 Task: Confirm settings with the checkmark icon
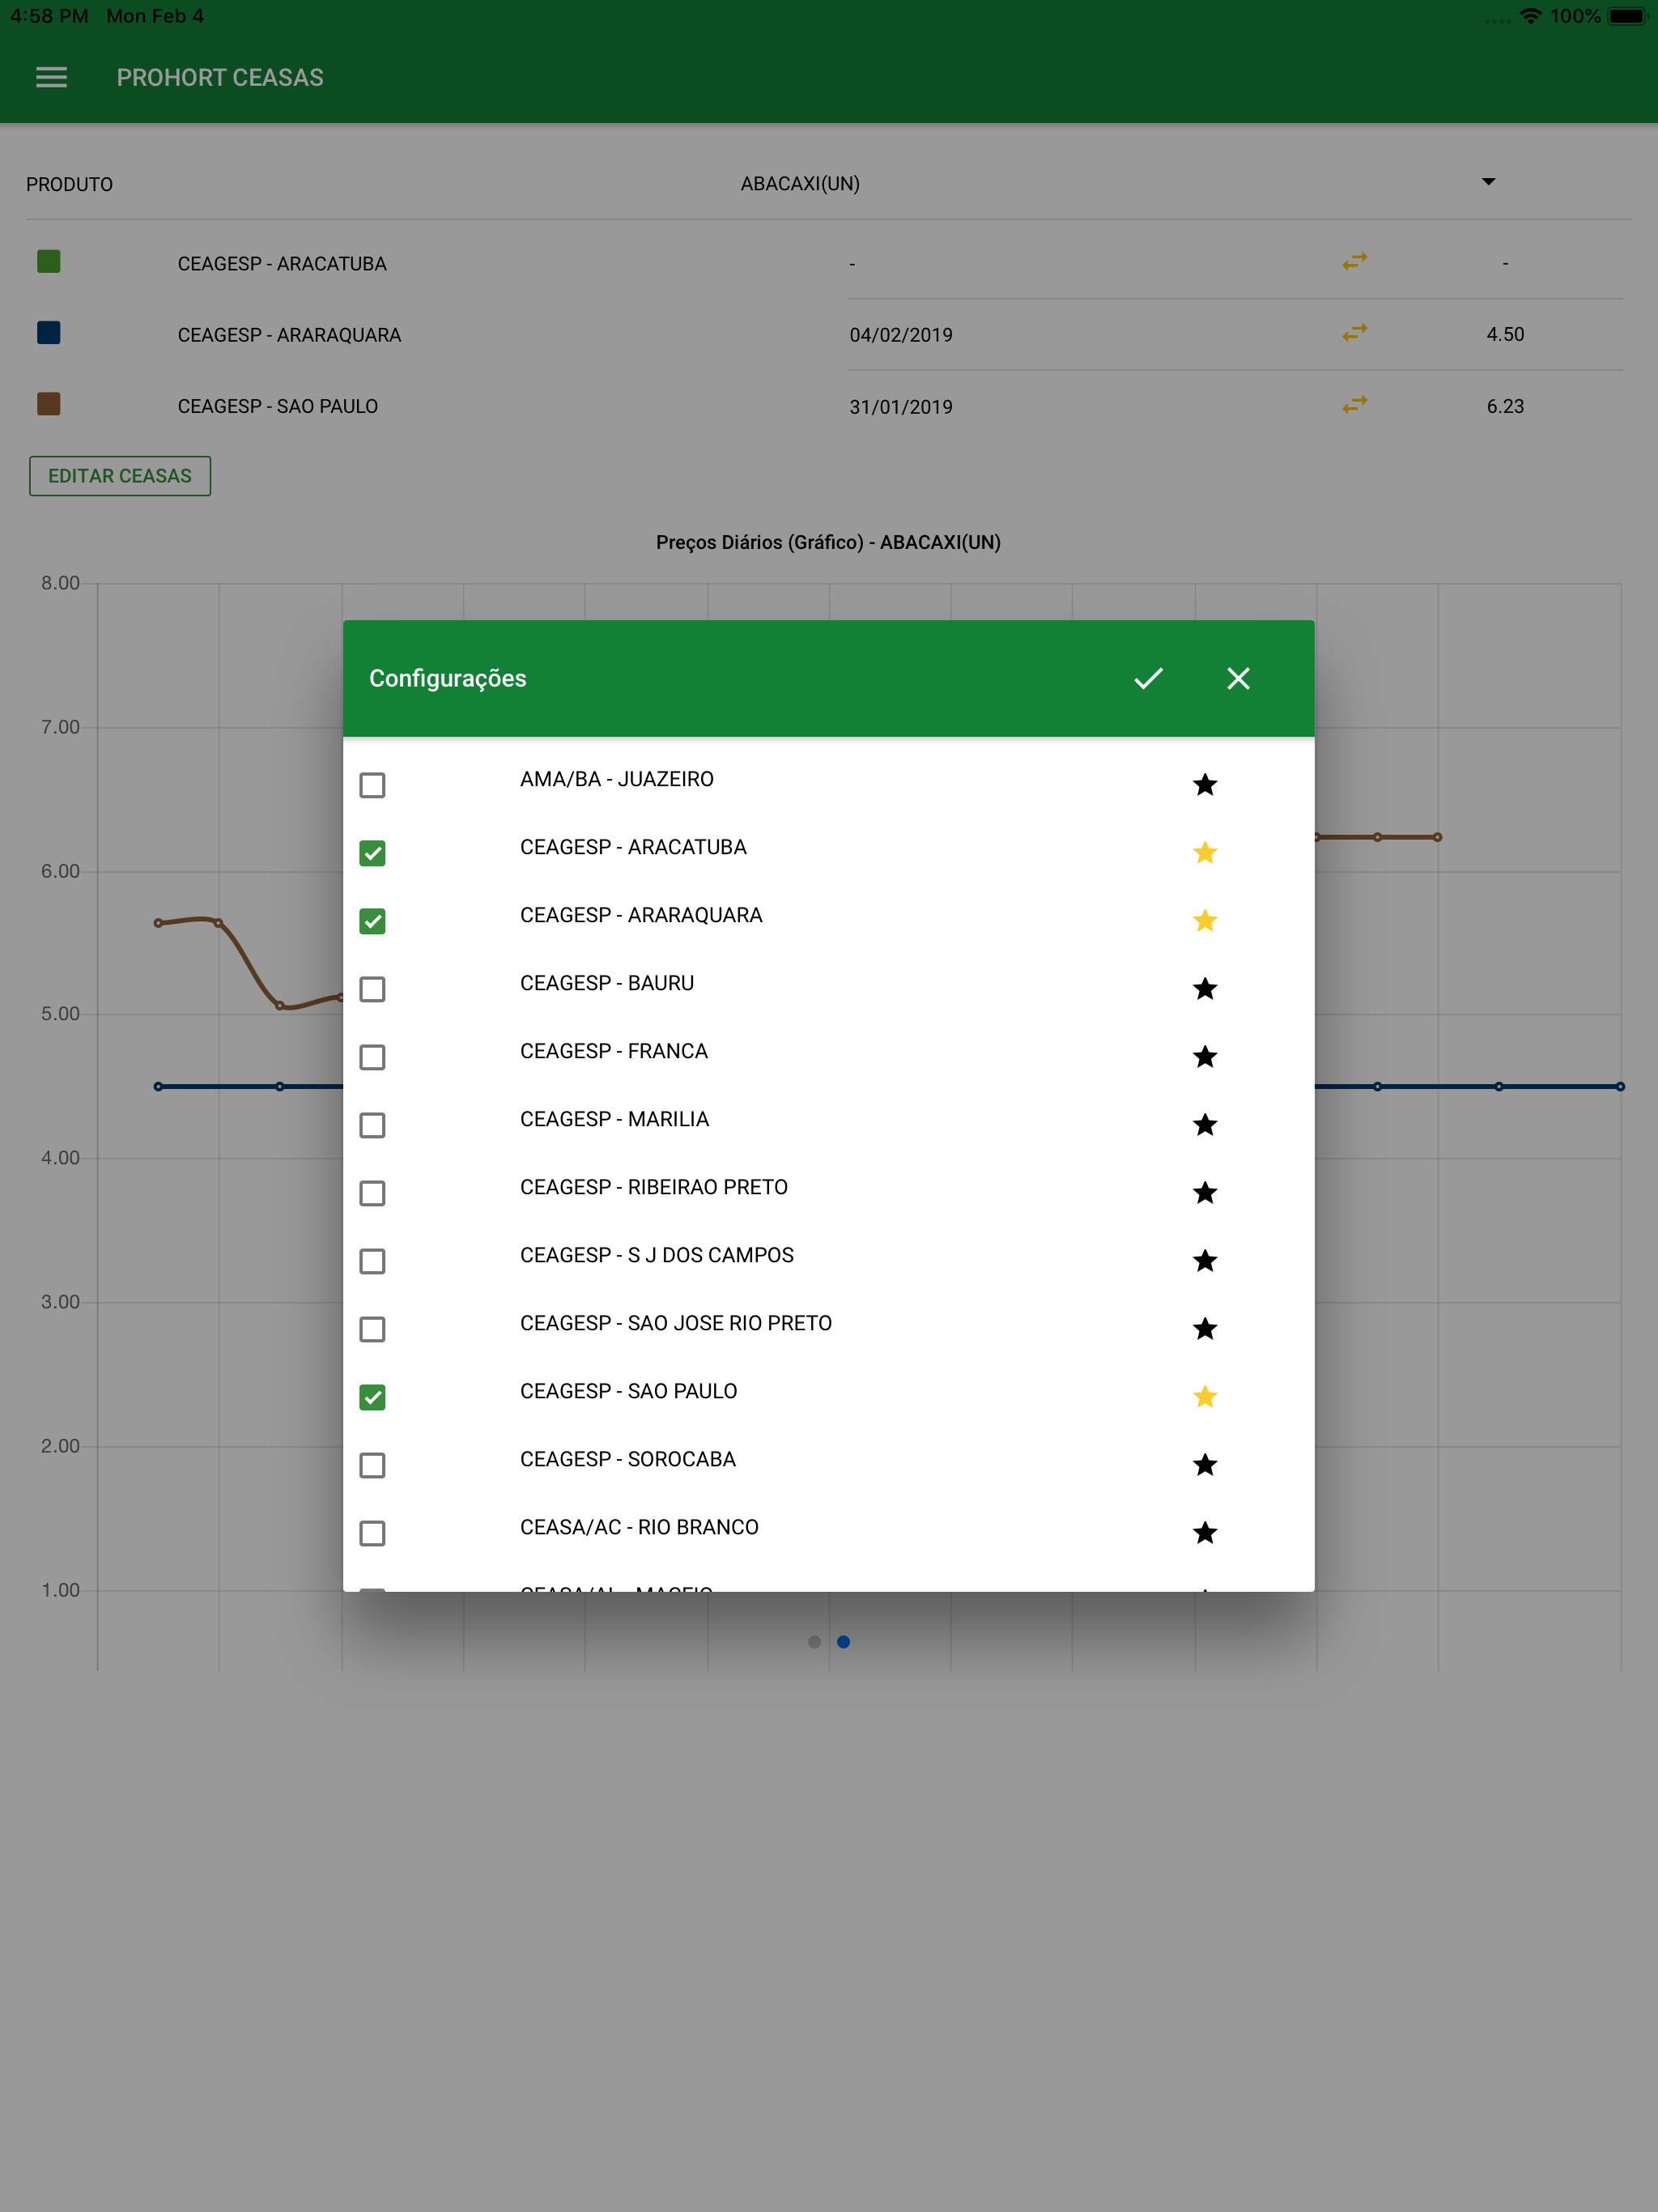[1148, 678]
